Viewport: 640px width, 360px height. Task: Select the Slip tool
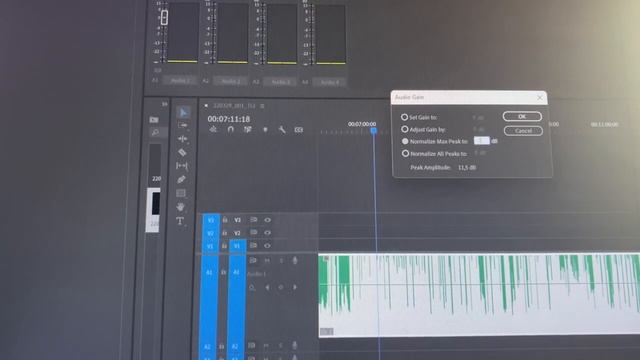click(x=182, y=166)
